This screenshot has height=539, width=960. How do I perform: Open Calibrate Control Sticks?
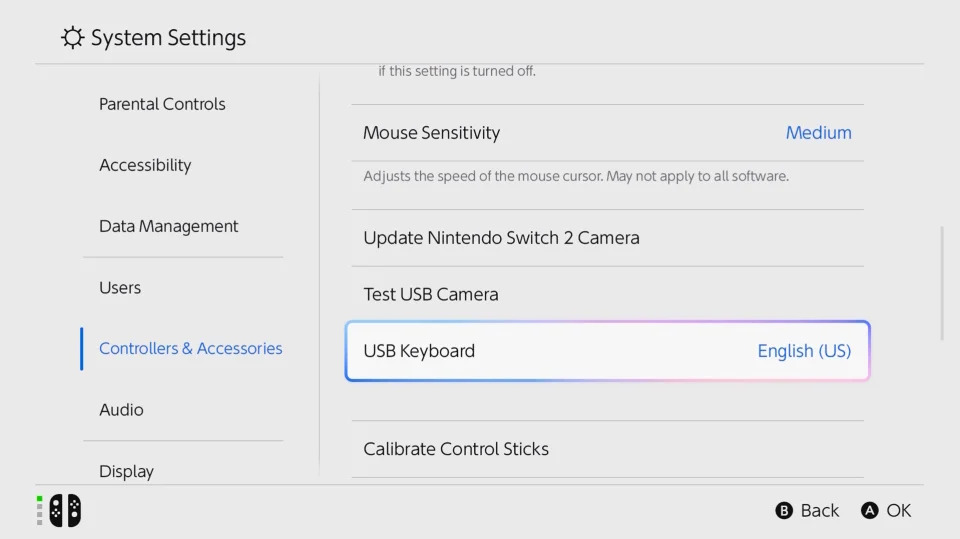tap(456, 449)
